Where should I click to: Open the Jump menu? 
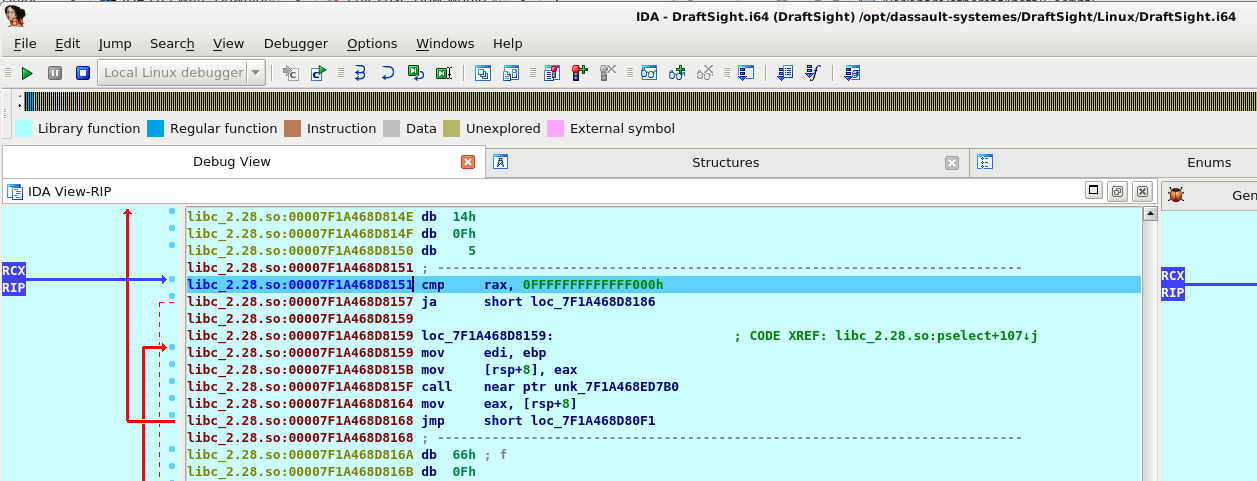tap(115, 43)
